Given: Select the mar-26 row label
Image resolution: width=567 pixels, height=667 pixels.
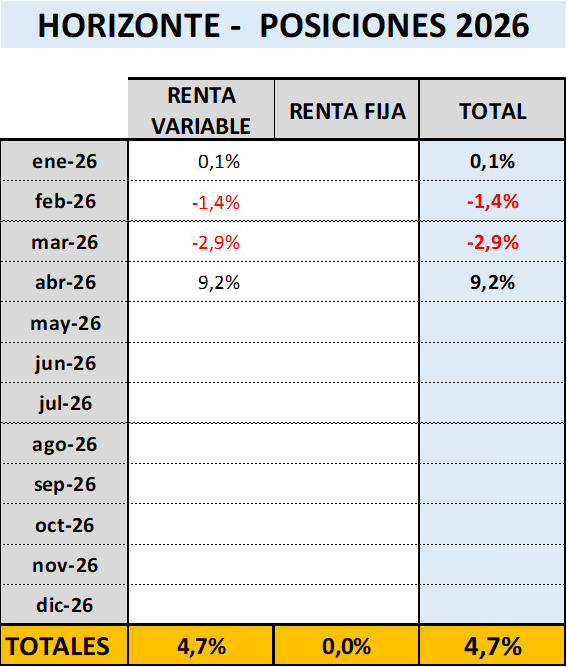Looking at the screenshot, I should pos(64,242).
